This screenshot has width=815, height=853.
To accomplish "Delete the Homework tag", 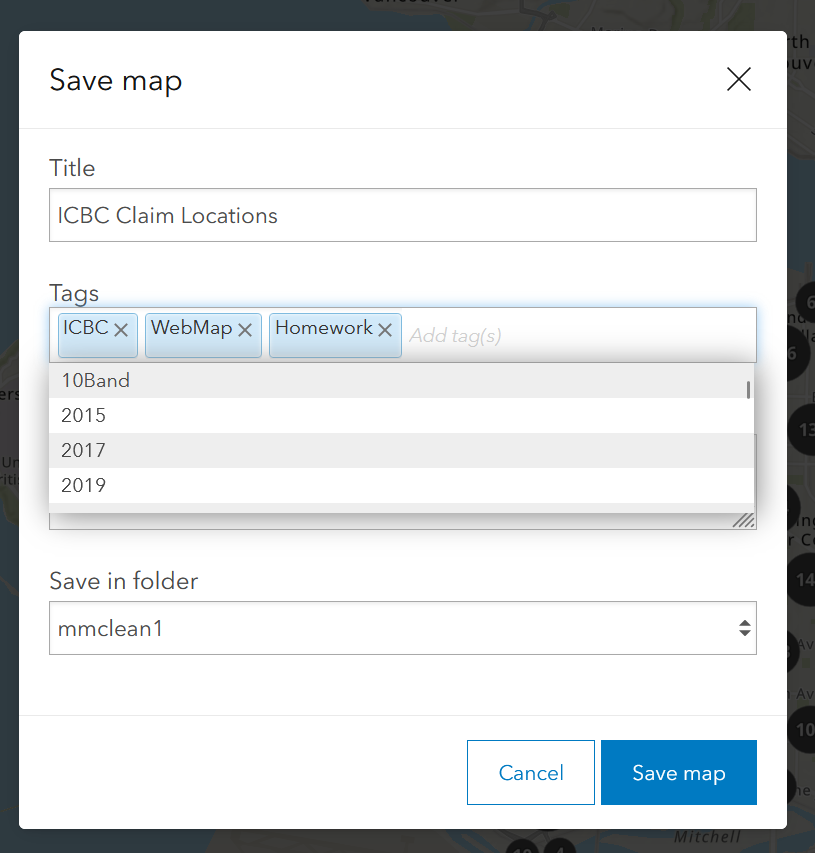I will [385, 330].
